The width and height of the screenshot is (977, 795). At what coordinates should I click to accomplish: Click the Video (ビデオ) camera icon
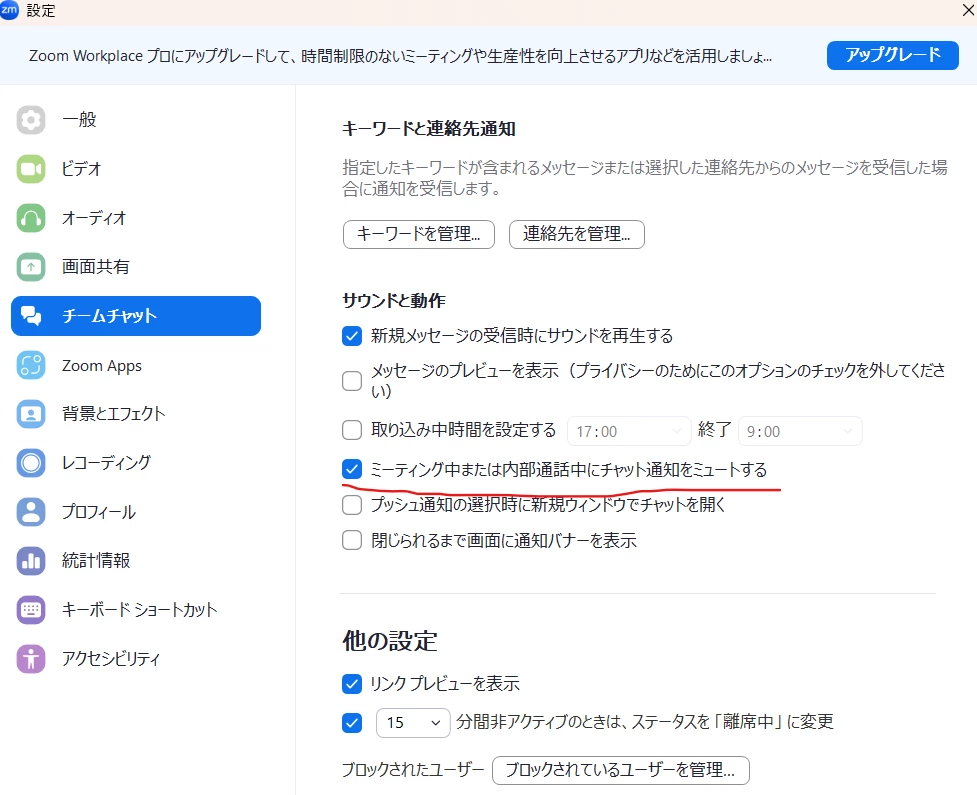click(x=31, y=169)
